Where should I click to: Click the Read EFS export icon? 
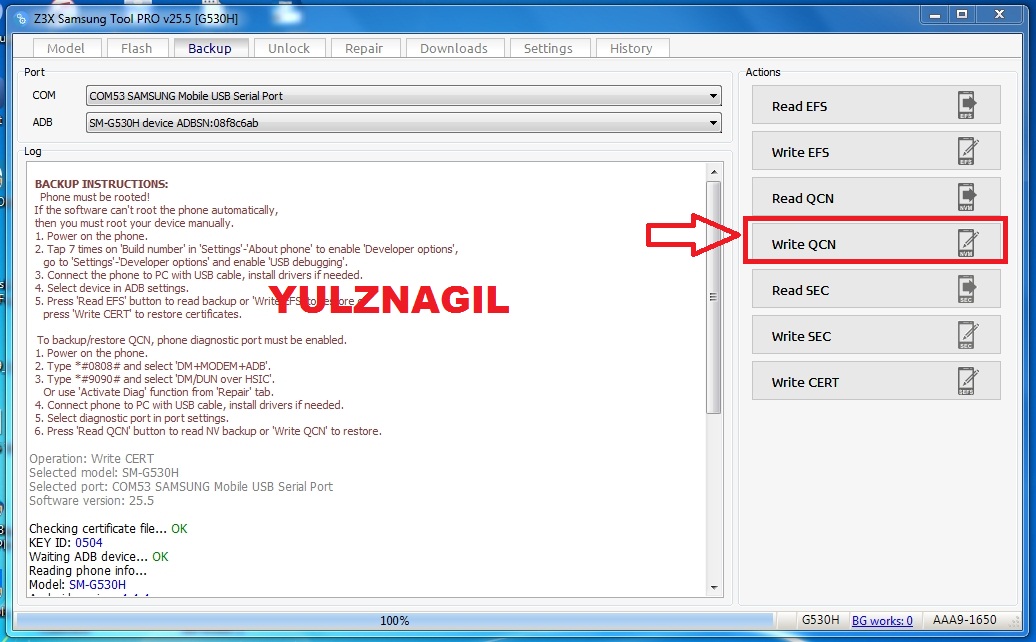point(967,105)
